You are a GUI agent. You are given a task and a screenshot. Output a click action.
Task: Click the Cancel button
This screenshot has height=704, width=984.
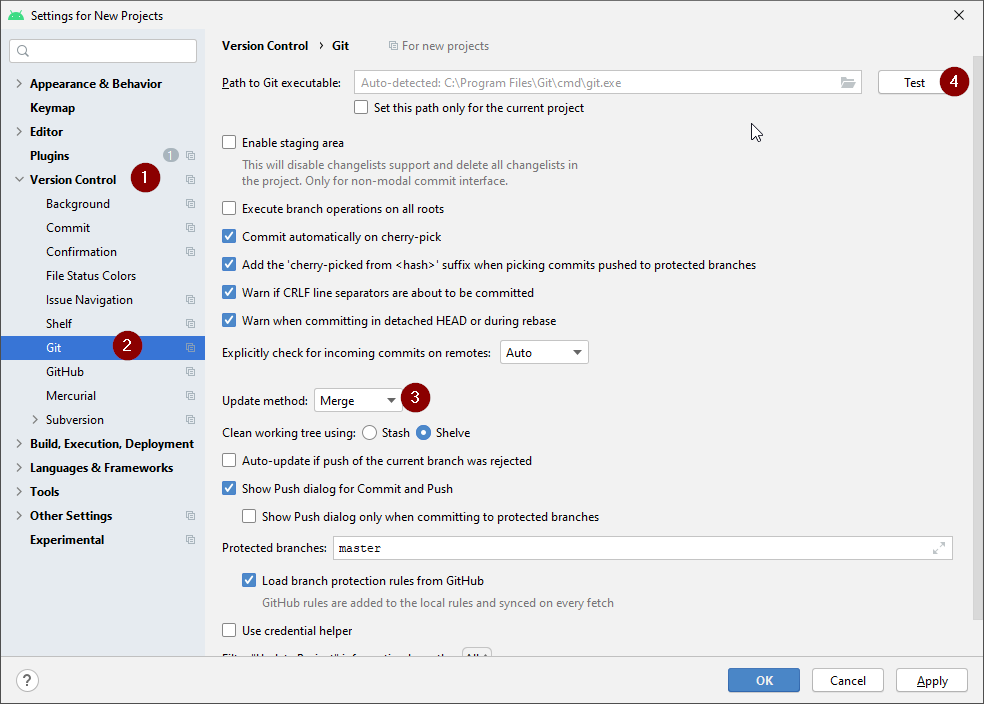pyautogui.click(x=848, y=680)
